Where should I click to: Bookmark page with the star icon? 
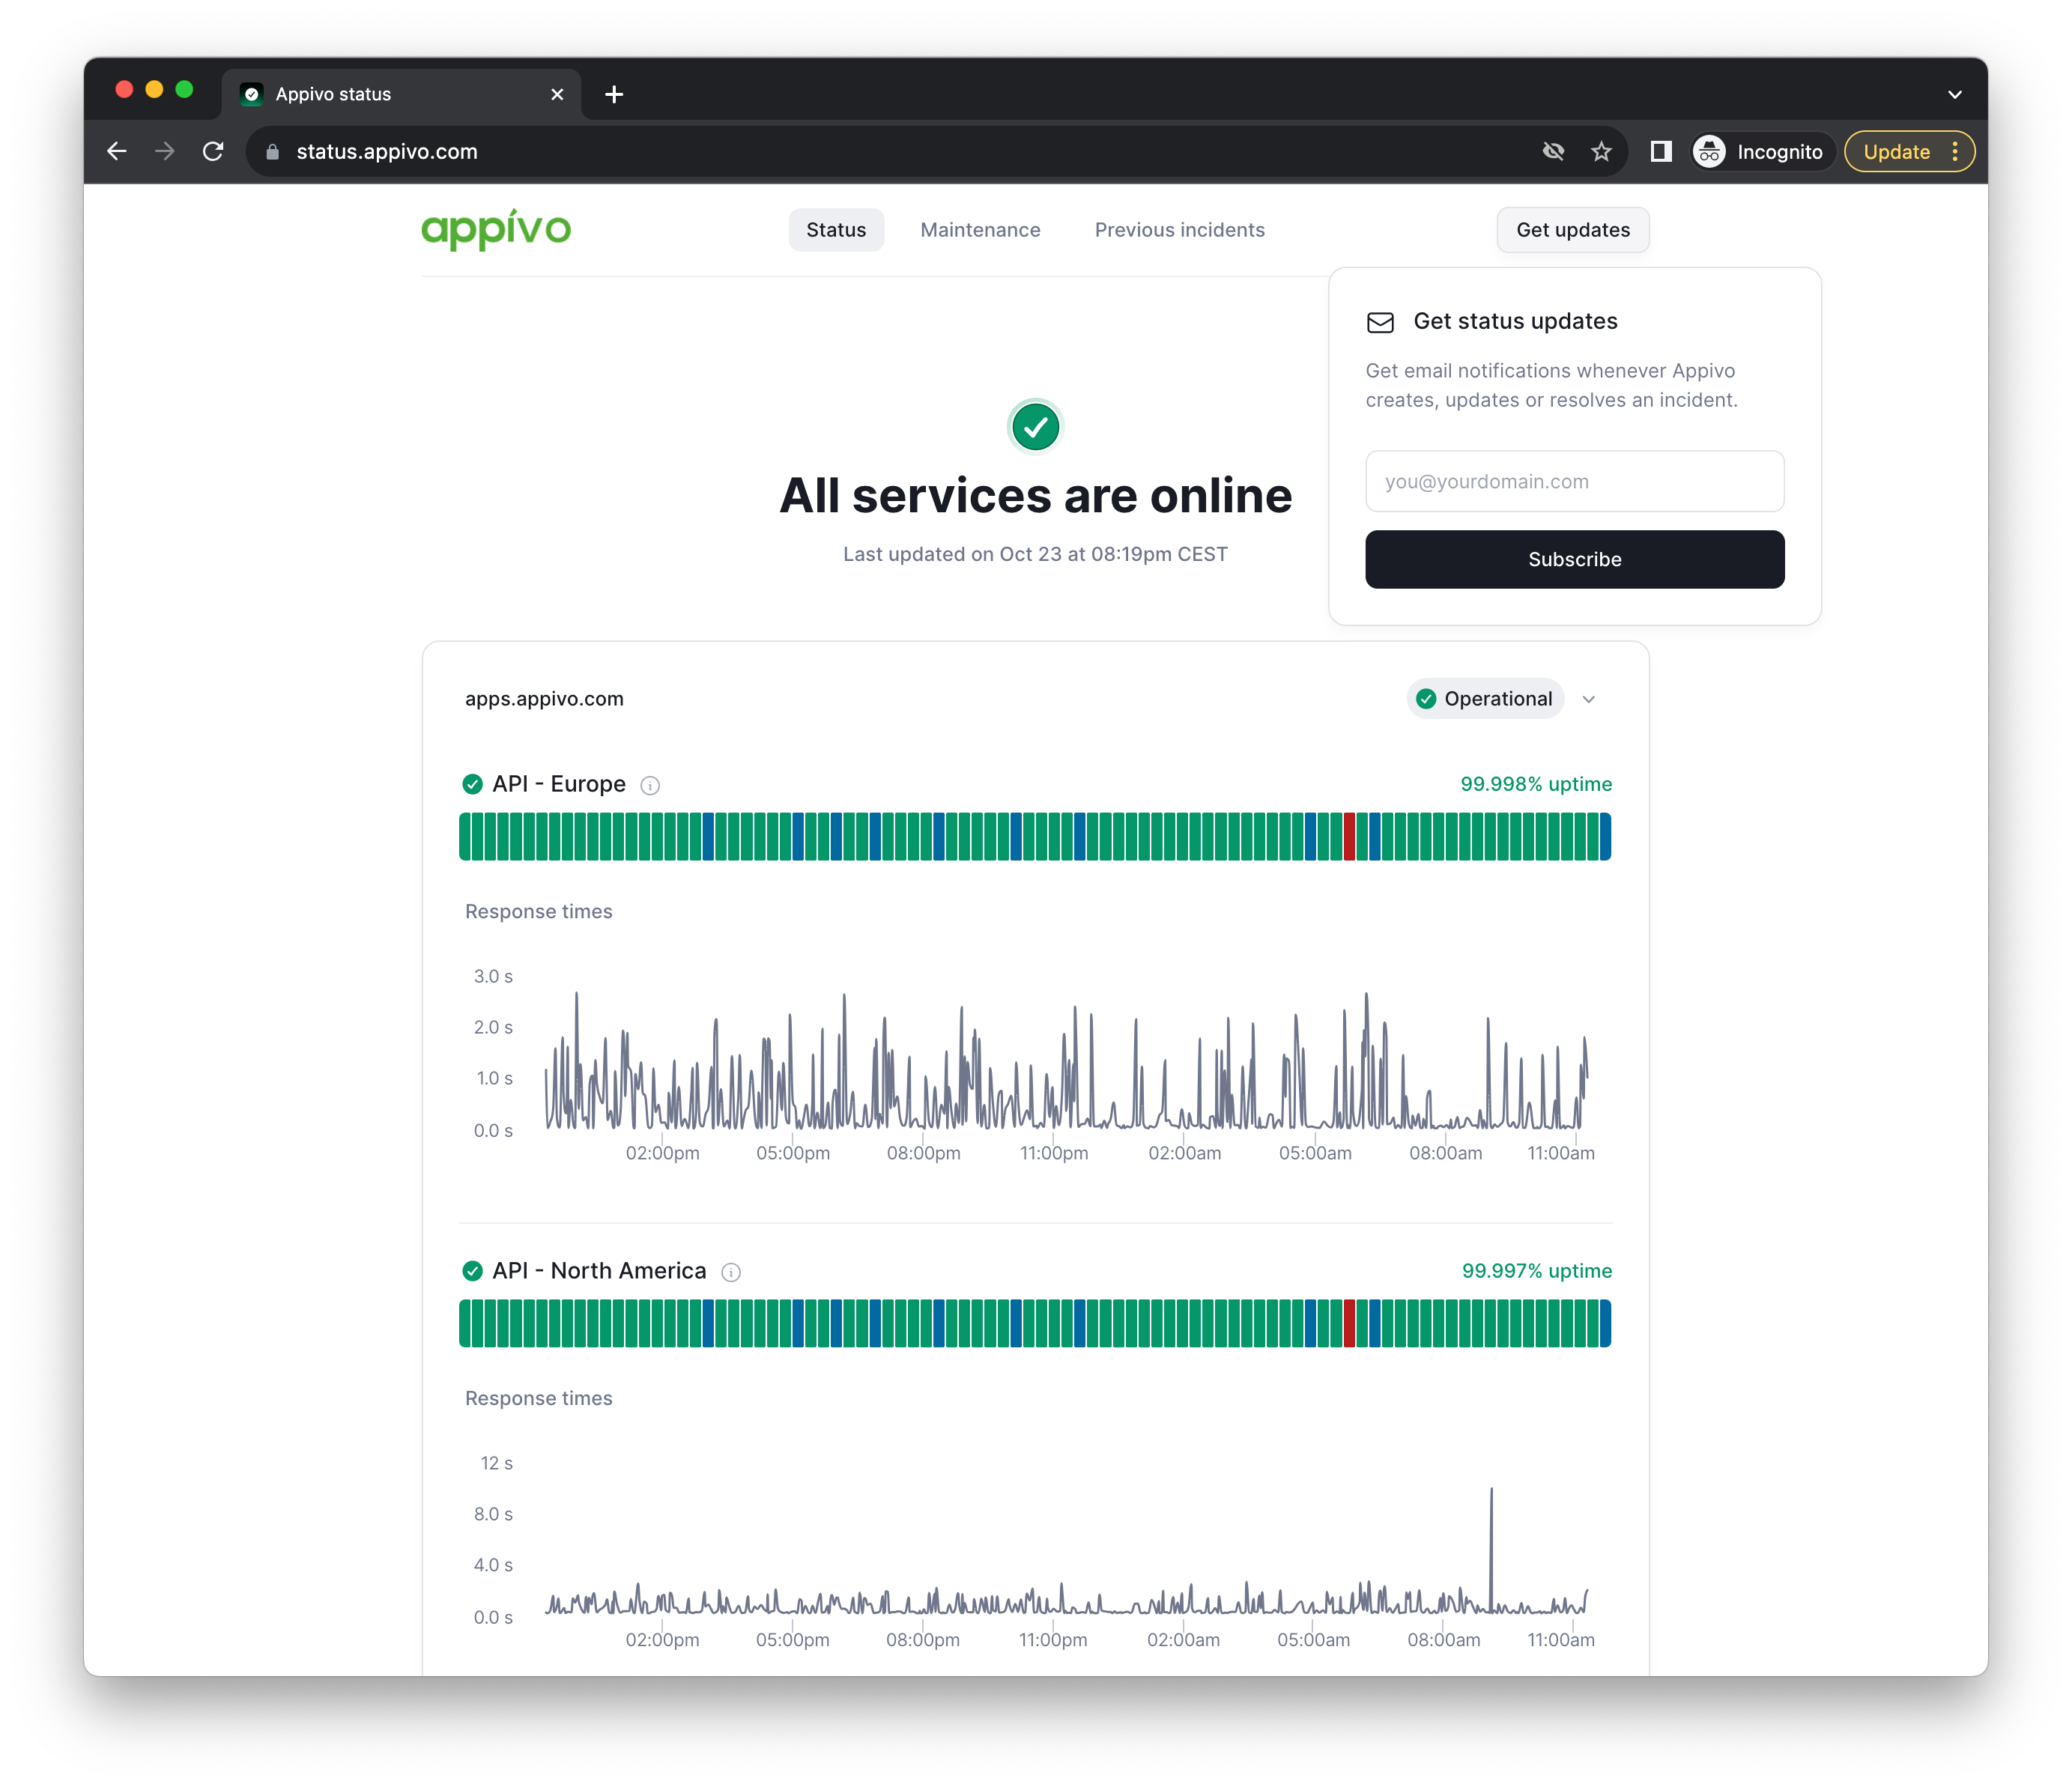tap(1601, 152)
